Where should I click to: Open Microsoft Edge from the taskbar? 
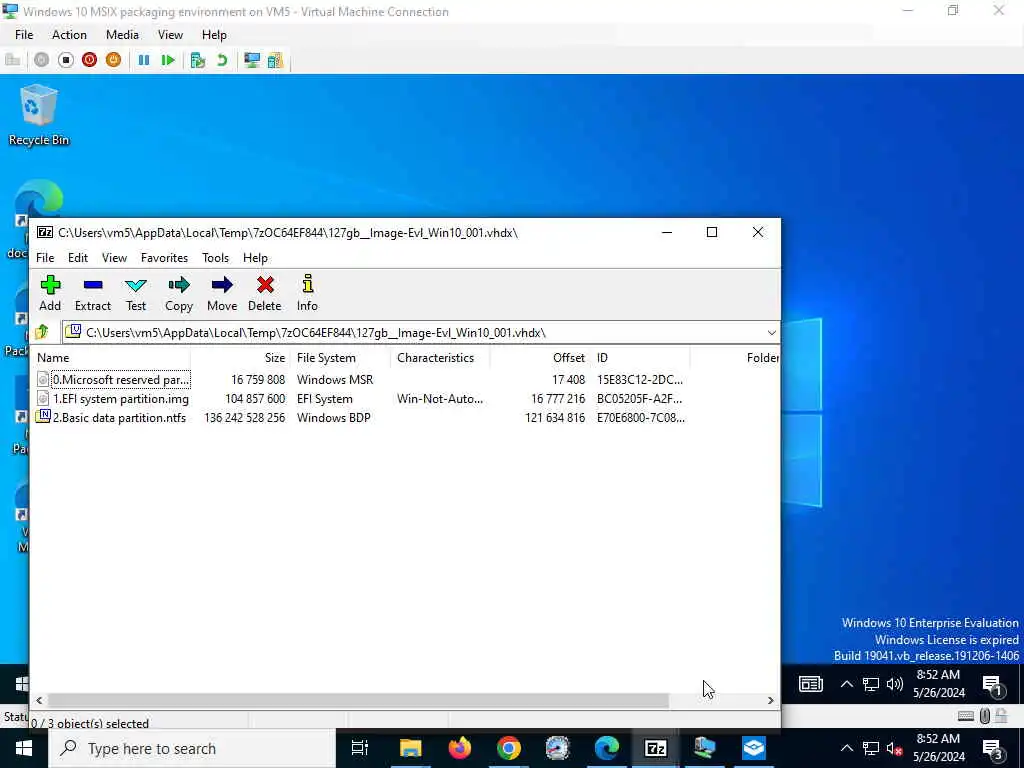[607, 748]
